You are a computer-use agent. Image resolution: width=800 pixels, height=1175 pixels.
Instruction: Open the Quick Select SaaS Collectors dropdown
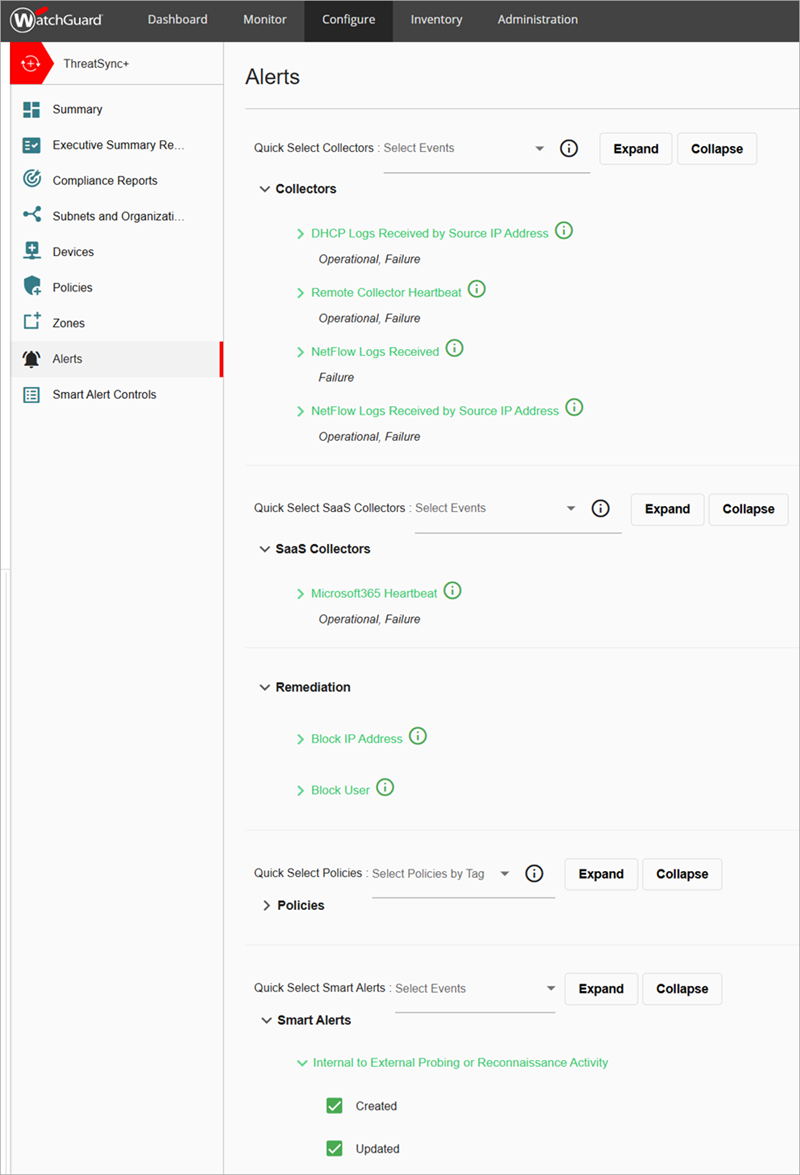tap(570, 508)
